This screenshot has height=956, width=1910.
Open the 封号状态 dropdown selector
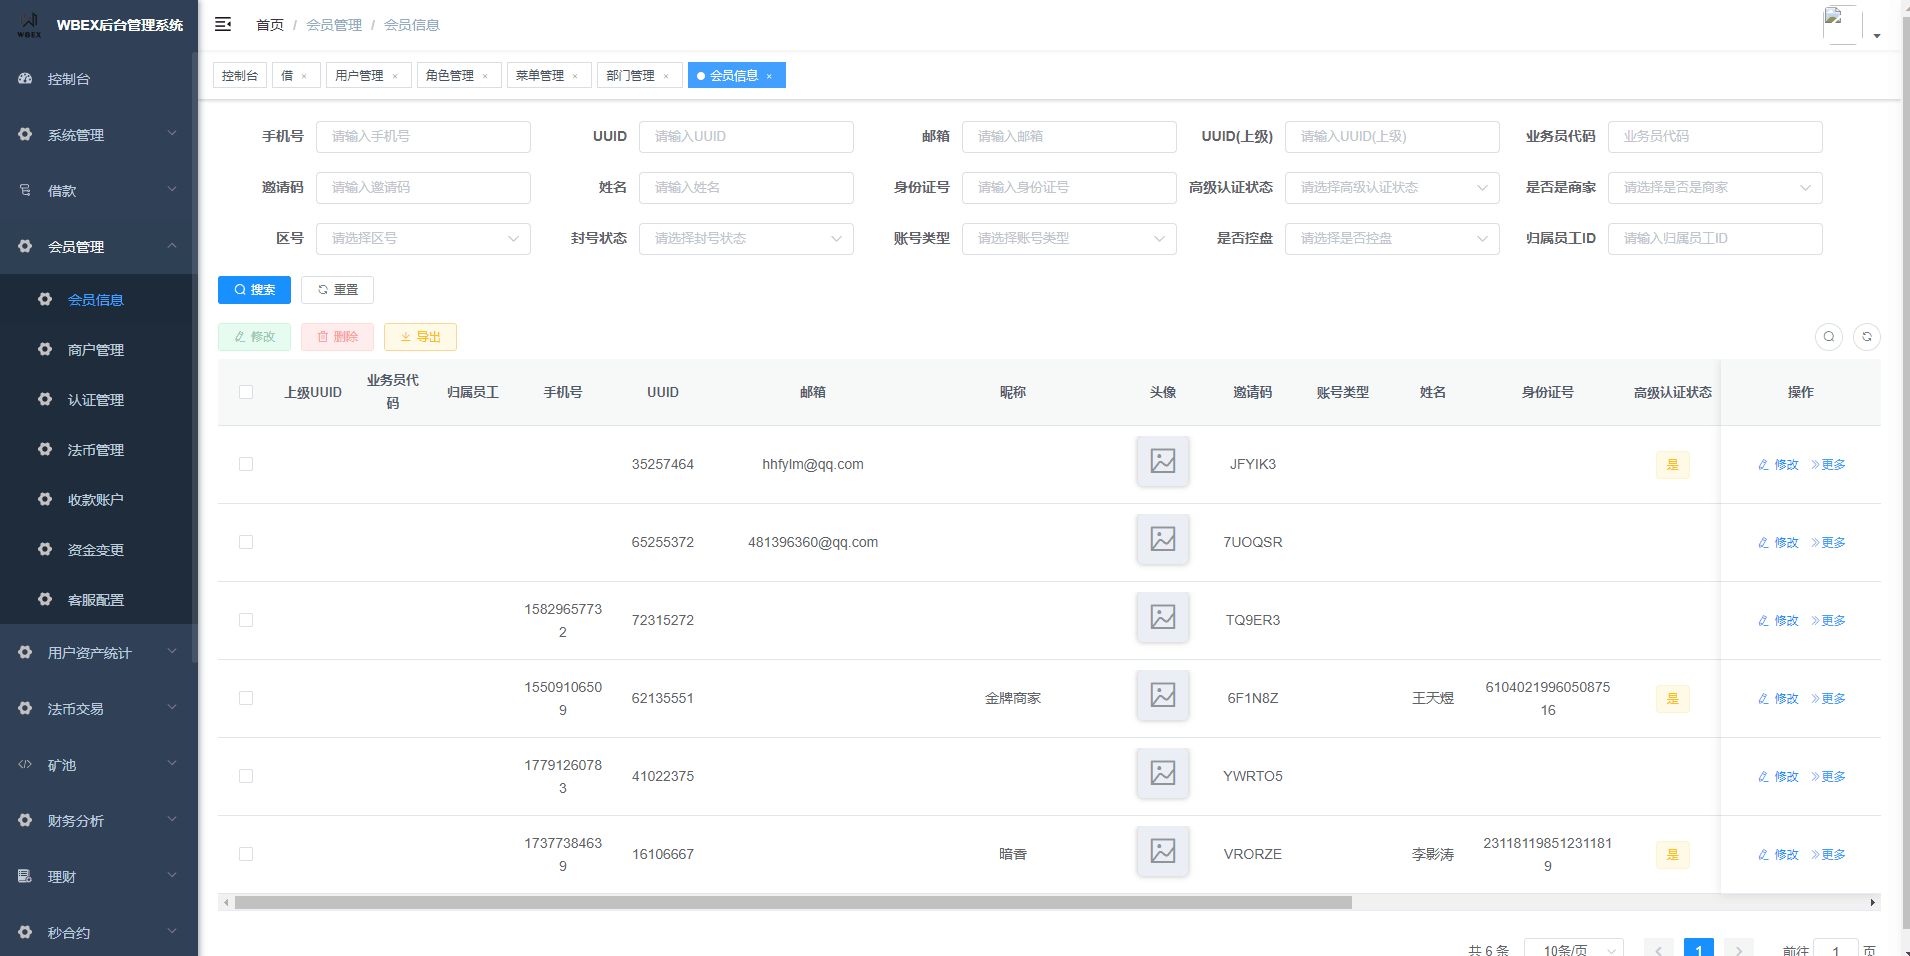(x=745, y=239)
